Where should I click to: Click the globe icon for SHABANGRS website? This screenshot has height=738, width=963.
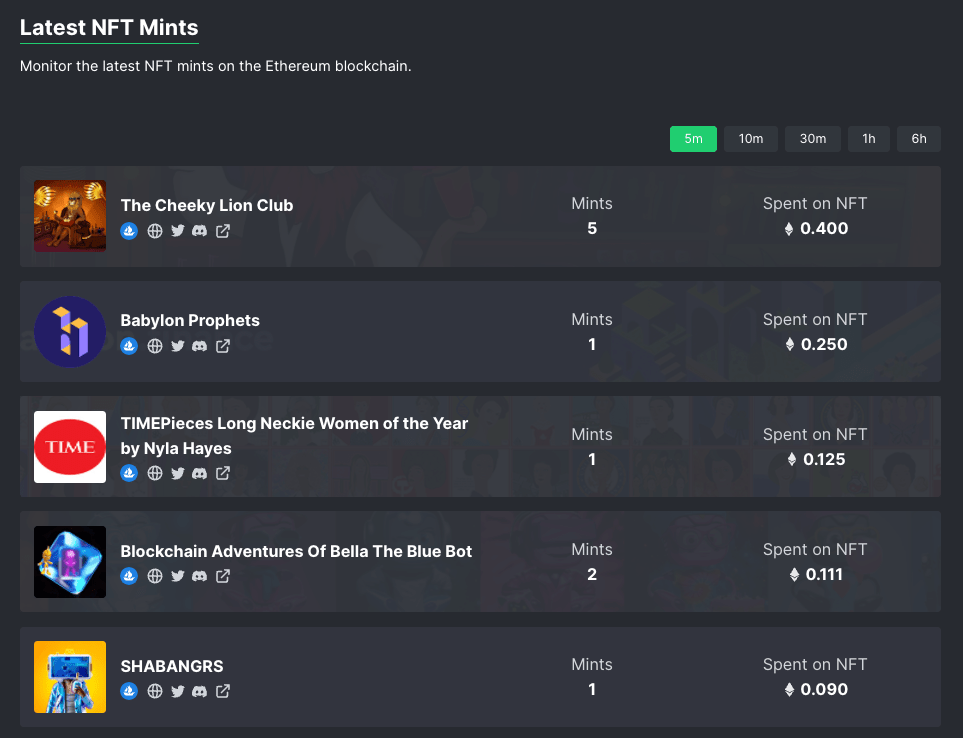click(x=154, y=691)
